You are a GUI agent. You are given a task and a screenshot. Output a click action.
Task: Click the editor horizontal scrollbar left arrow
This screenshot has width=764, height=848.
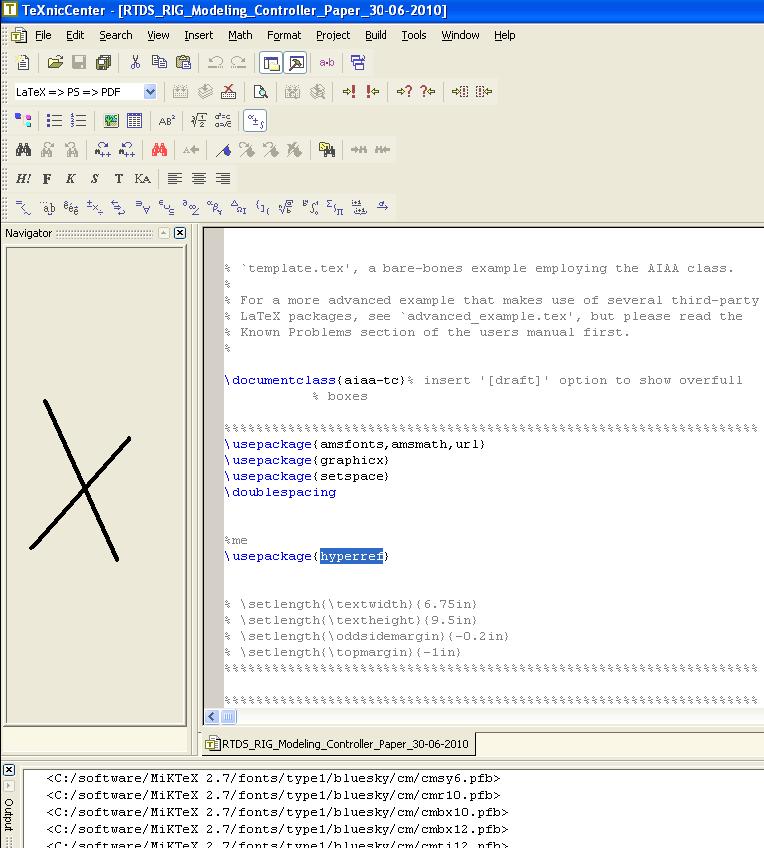pyautogui.click(x=212, y=717)
